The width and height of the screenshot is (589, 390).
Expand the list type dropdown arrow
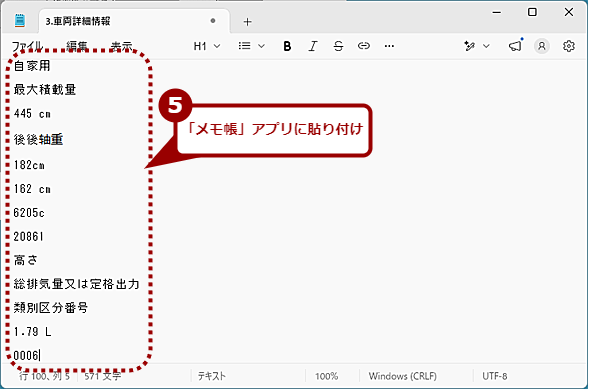pyautogui.click(x=261, y=46)
